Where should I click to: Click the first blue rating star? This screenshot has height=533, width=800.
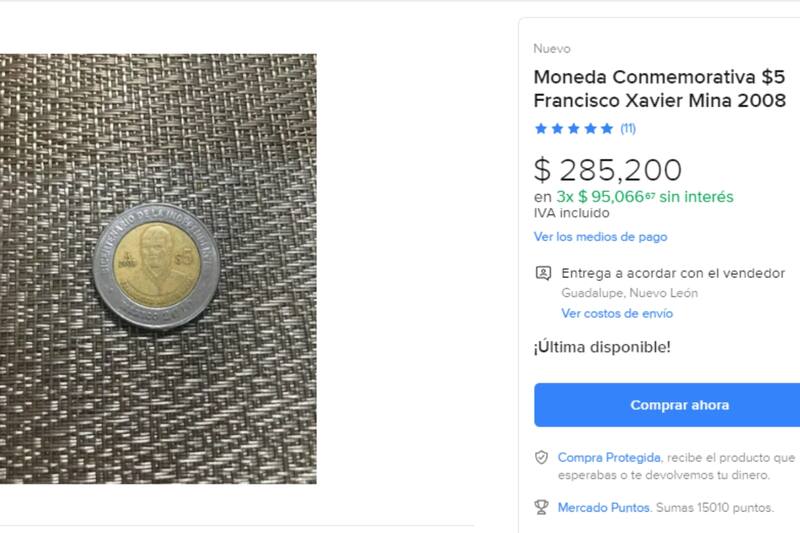click(541, 129)
